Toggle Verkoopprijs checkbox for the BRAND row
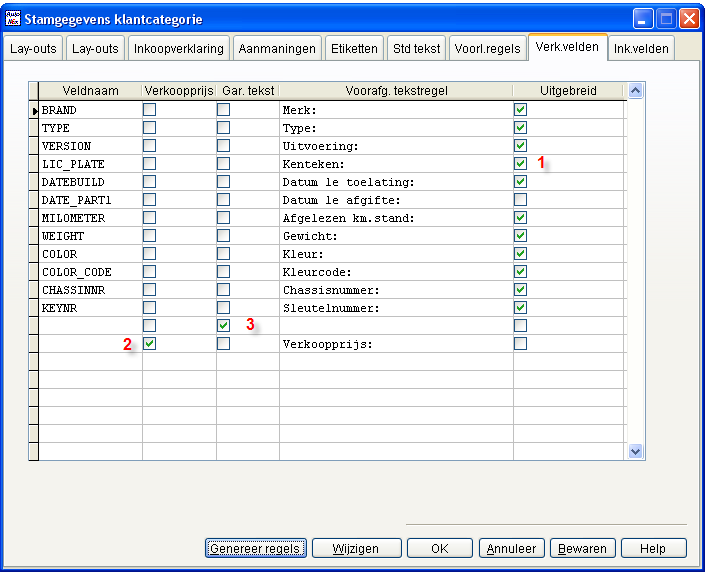This screenshot has width=707, height=575. point(149,110)
